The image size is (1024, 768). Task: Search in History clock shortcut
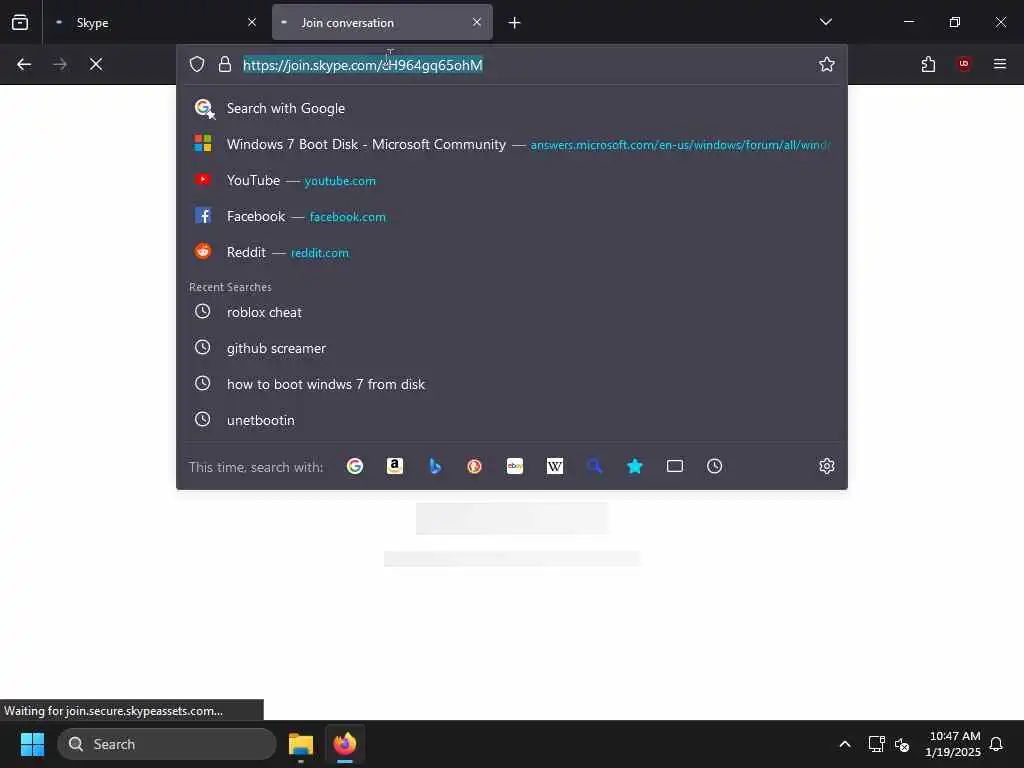point(714,466)
